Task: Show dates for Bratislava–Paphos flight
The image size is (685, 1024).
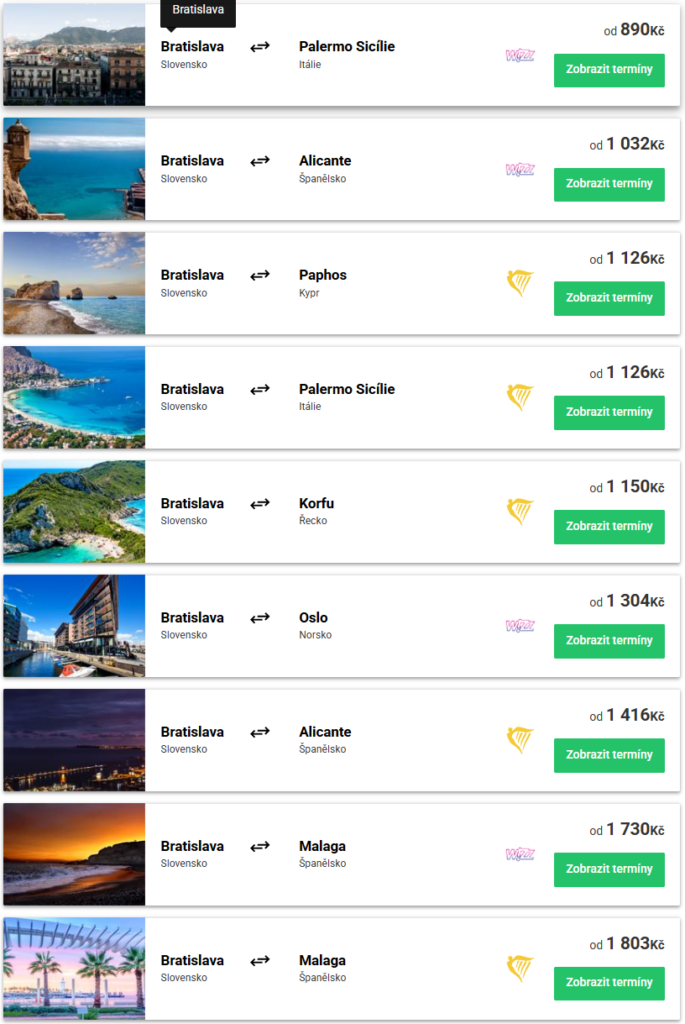Action: 609,298
